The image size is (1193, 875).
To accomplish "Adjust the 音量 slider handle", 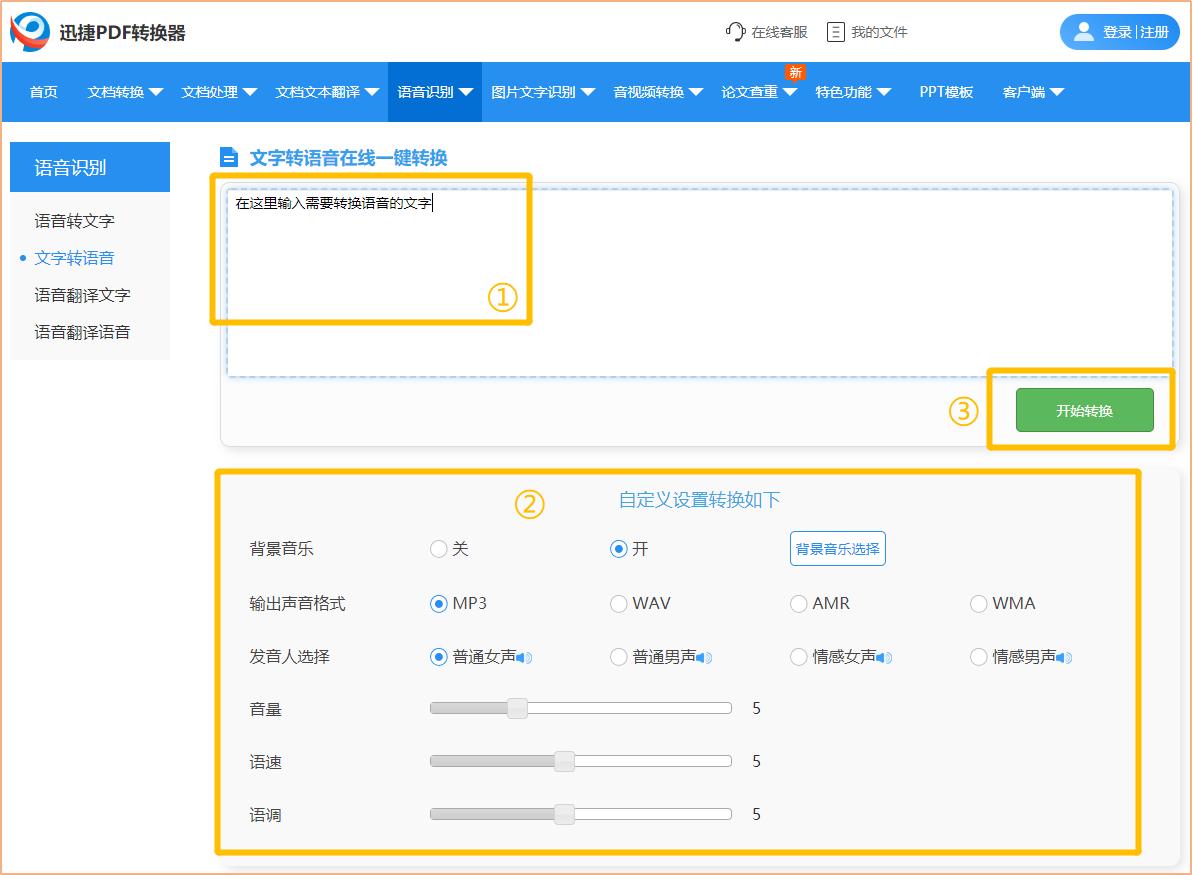I will point(518,707).
